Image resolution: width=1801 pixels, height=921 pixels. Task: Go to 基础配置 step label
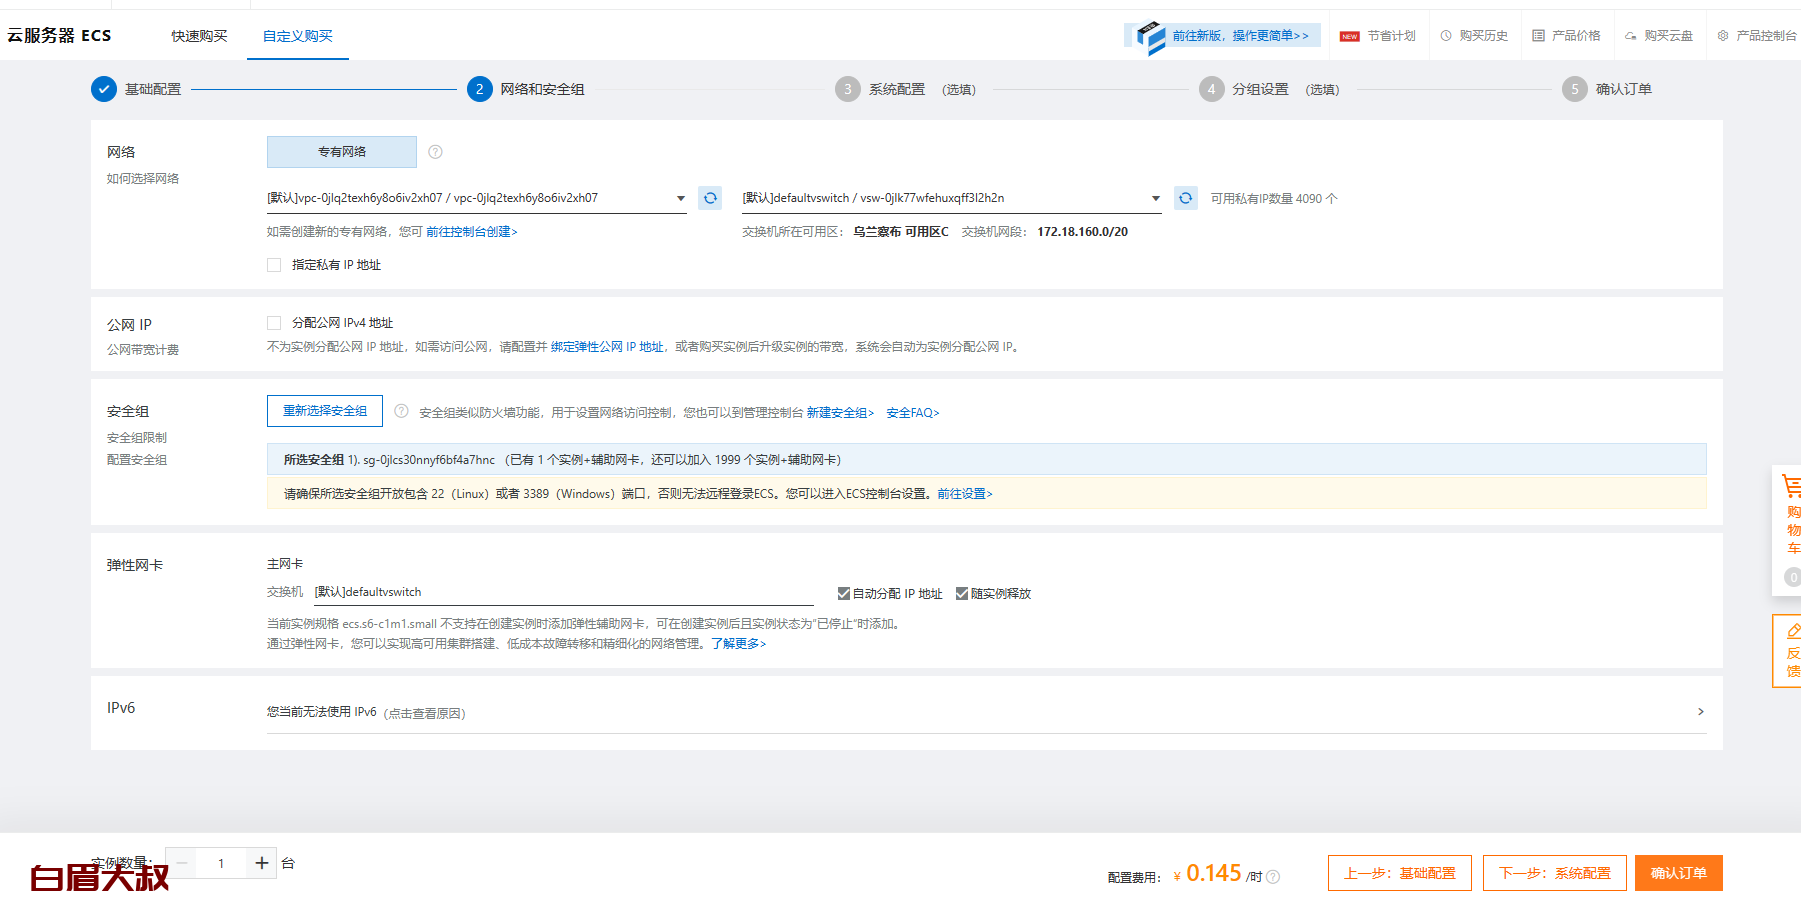153,89
